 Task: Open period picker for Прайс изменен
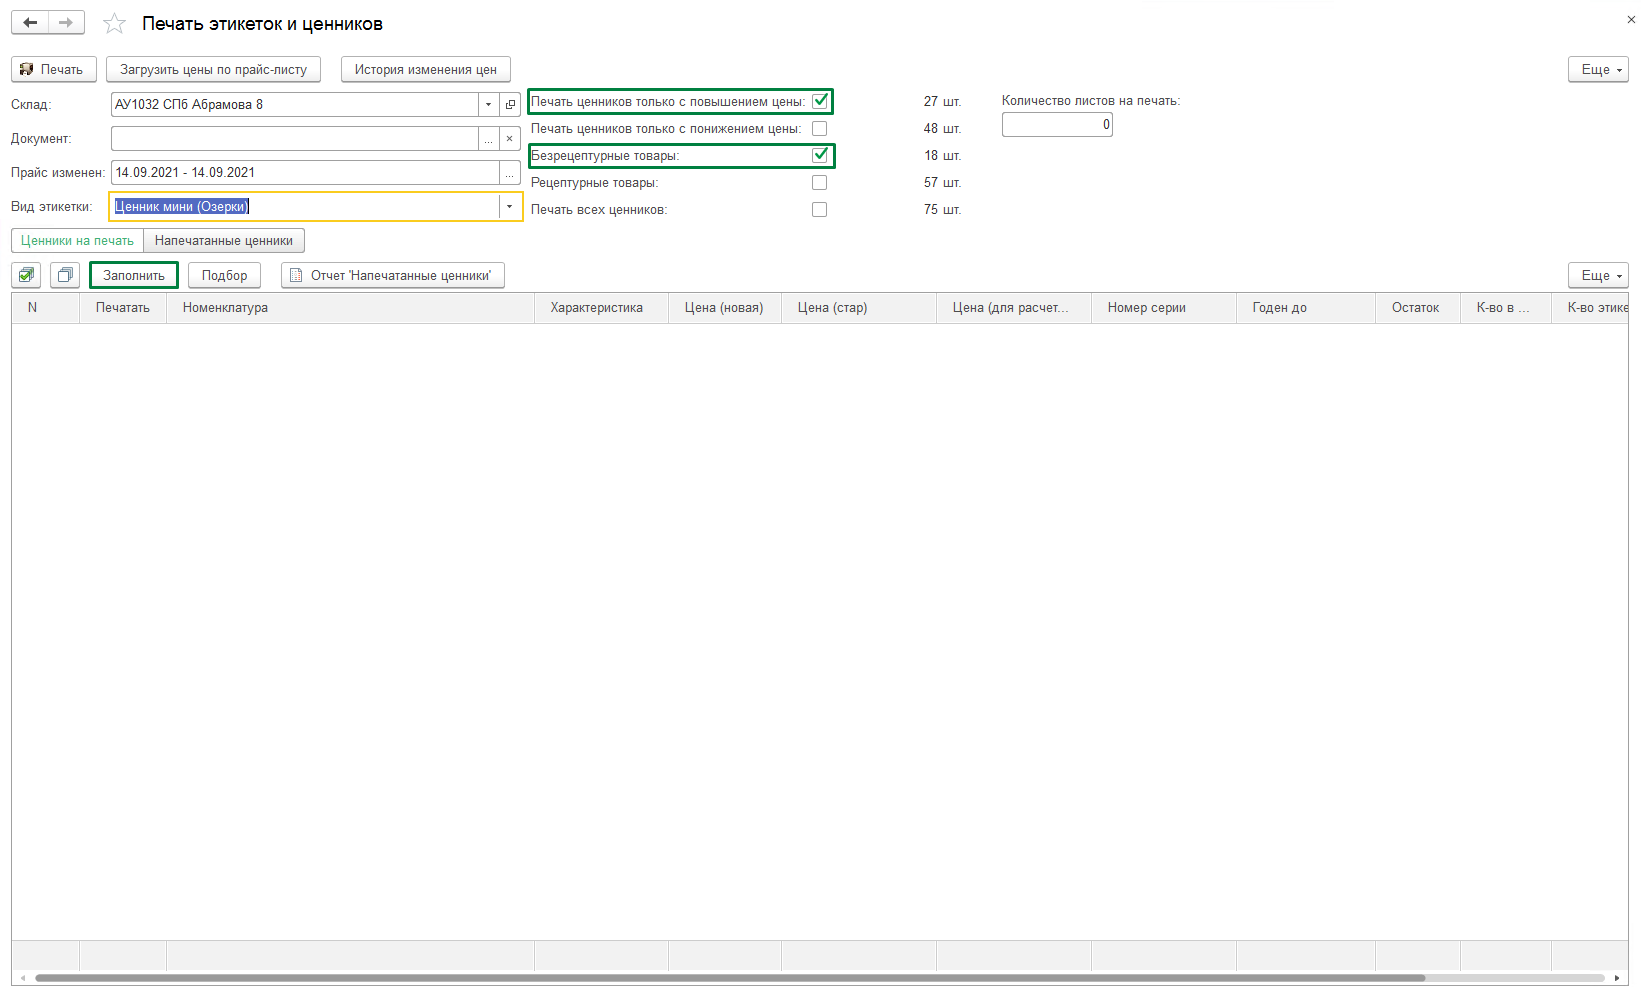coord(510,173)
